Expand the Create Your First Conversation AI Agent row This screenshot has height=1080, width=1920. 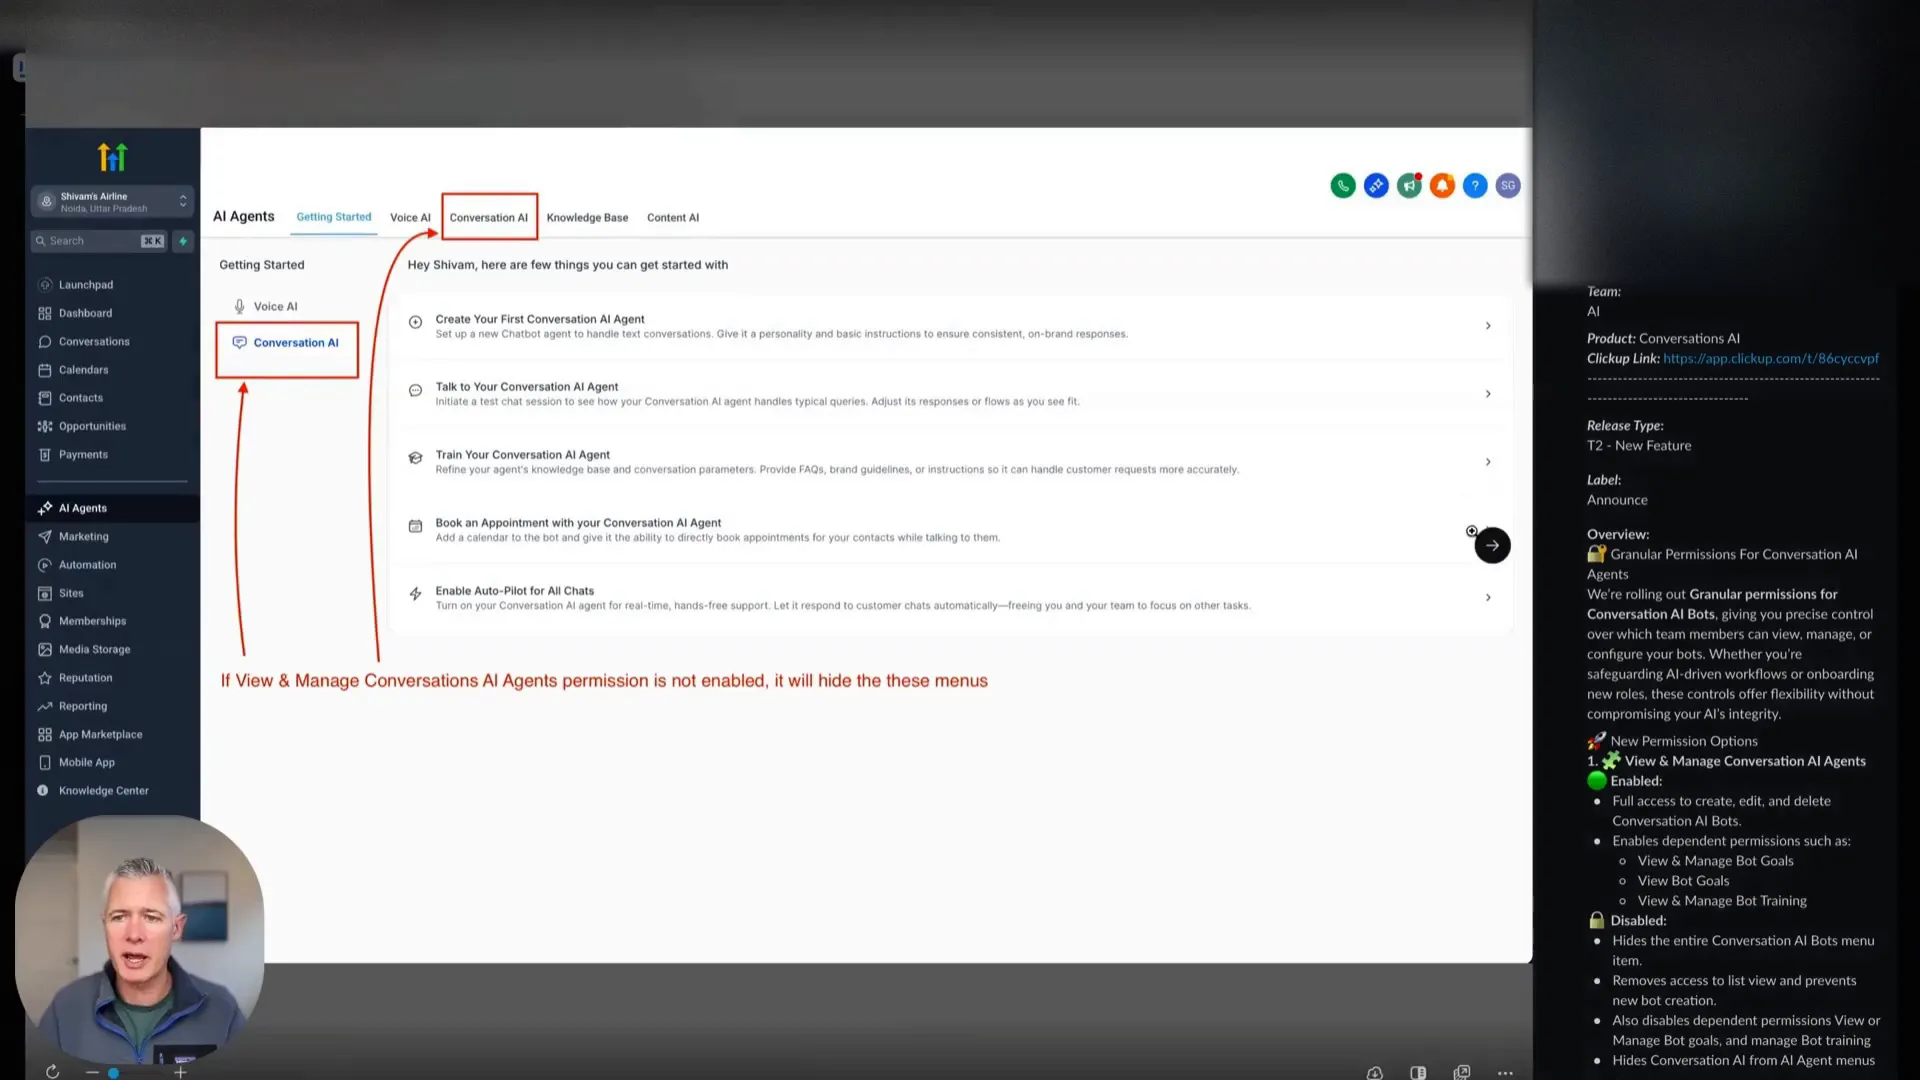click(x=1488, y=325)
